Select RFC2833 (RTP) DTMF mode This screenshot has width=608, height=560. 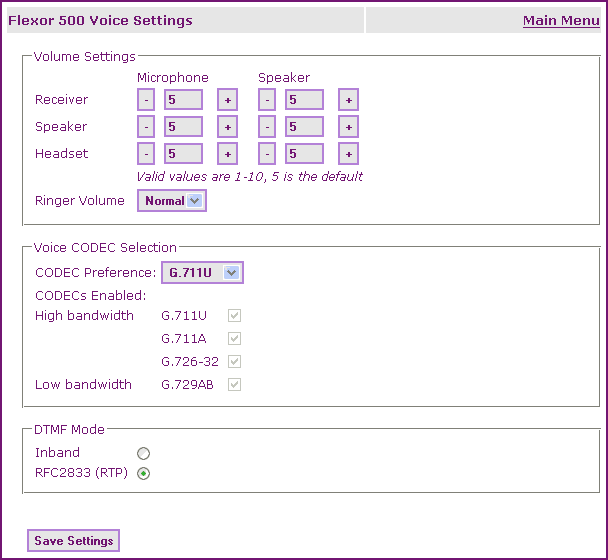(x=143, y=473)
